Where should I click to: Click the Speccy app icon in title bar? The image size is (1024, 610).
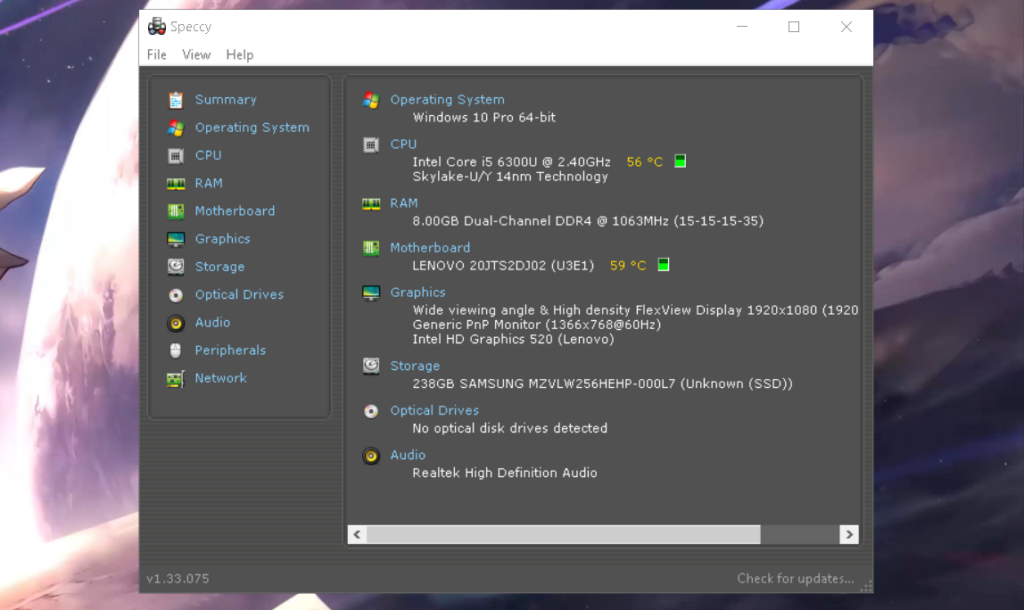(157, 27)
